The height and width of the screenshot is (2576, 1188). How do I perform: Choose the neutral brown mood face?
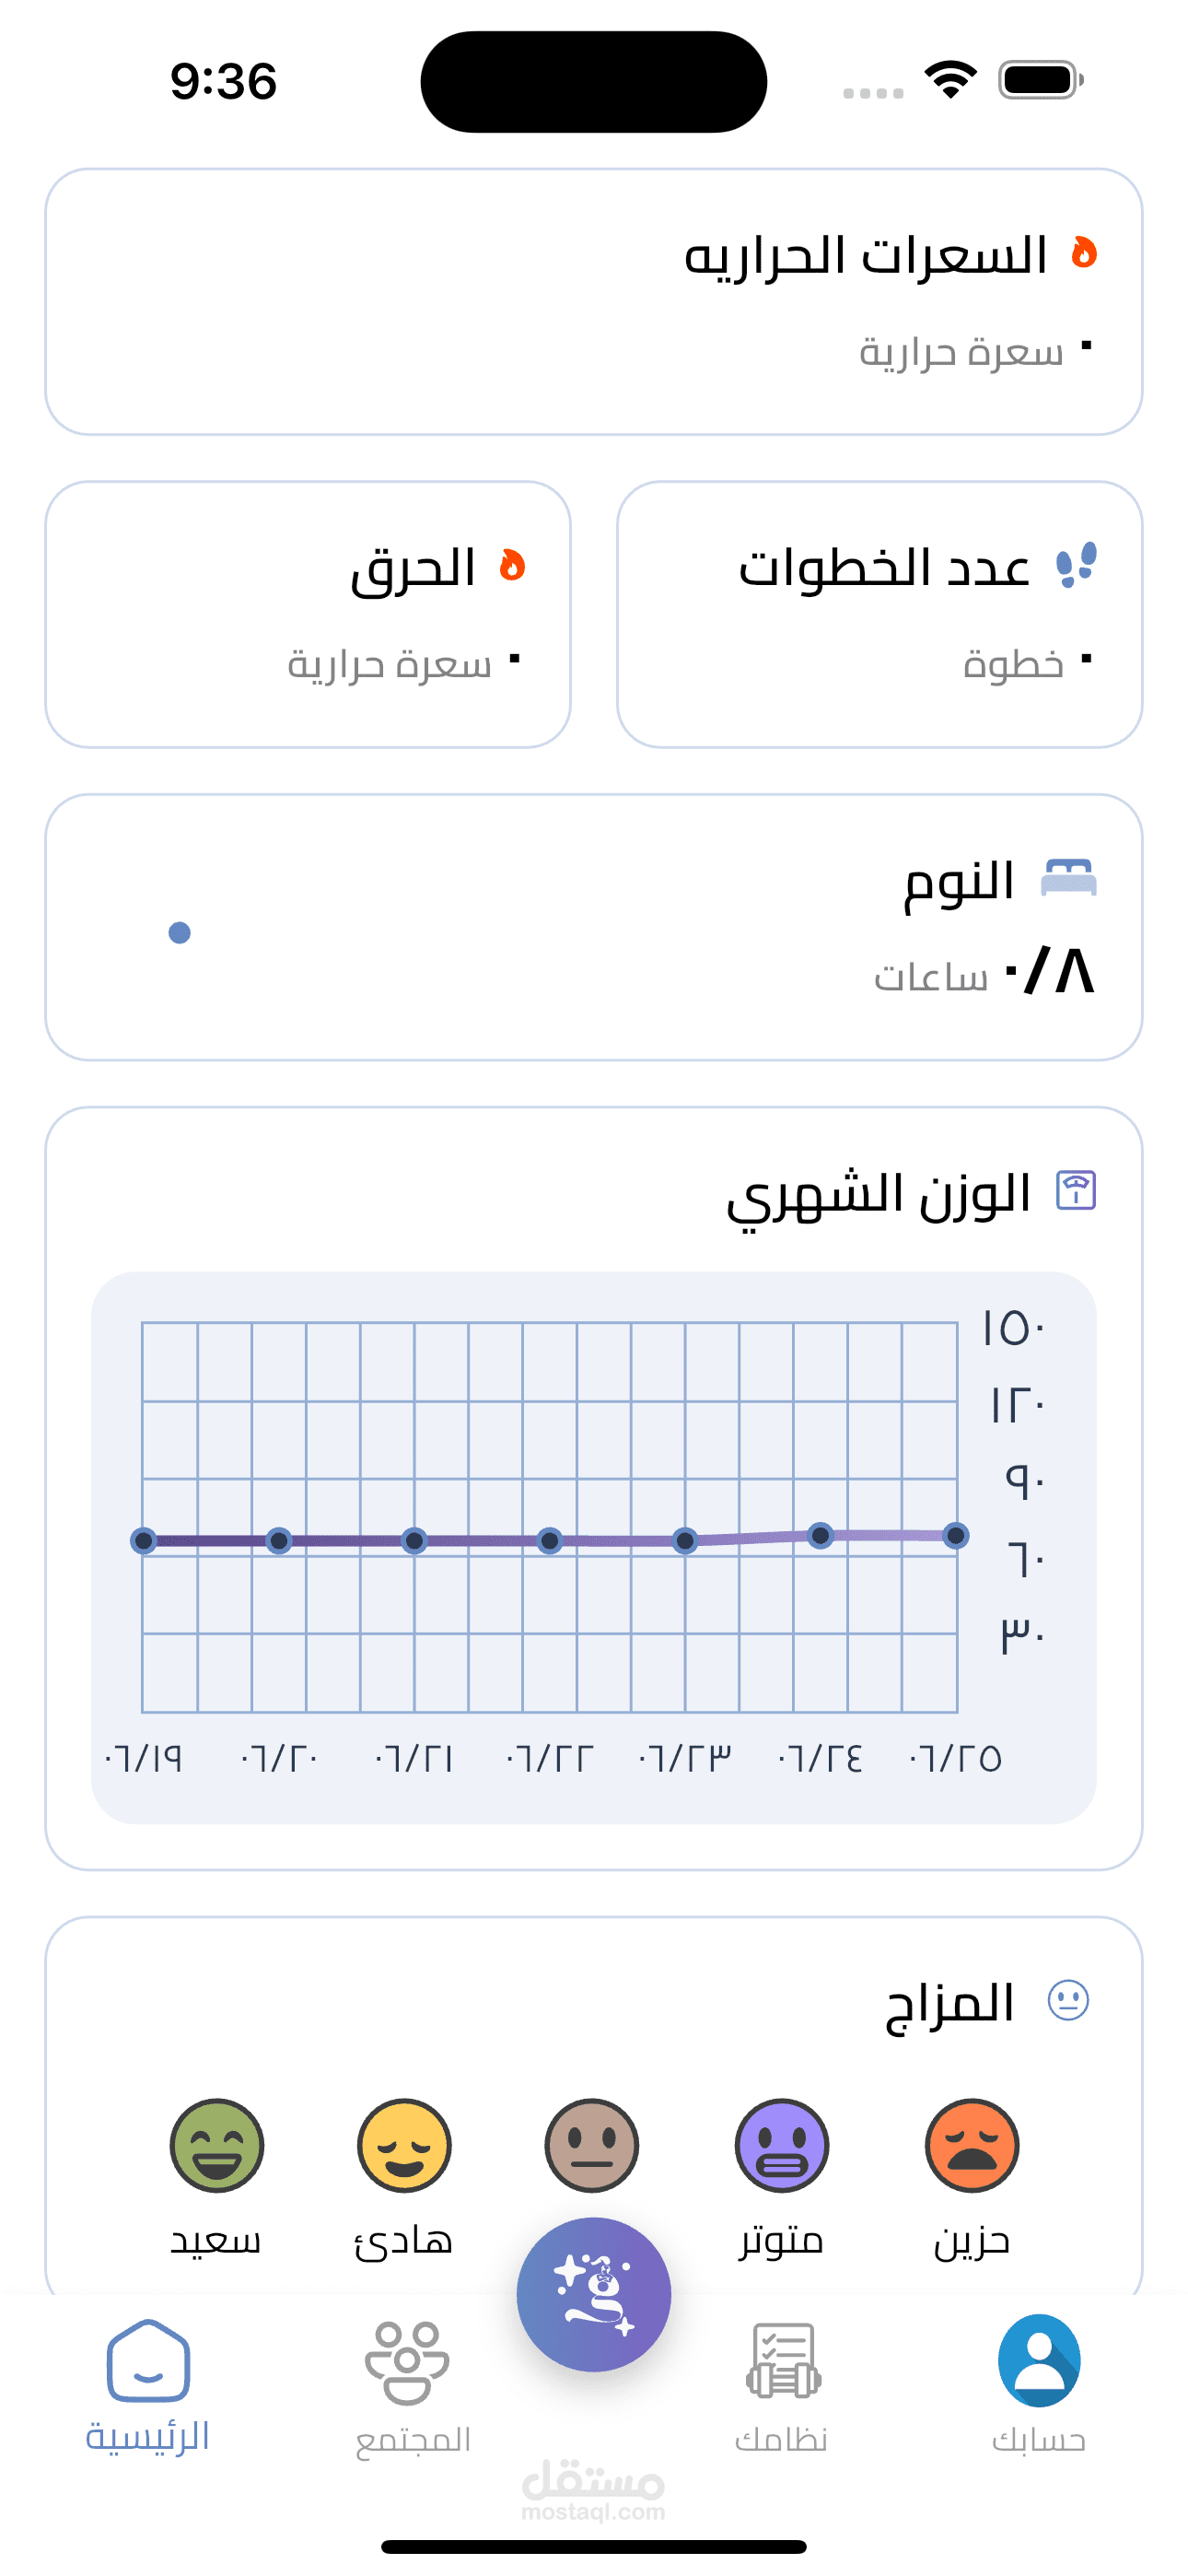(591, 2145)
